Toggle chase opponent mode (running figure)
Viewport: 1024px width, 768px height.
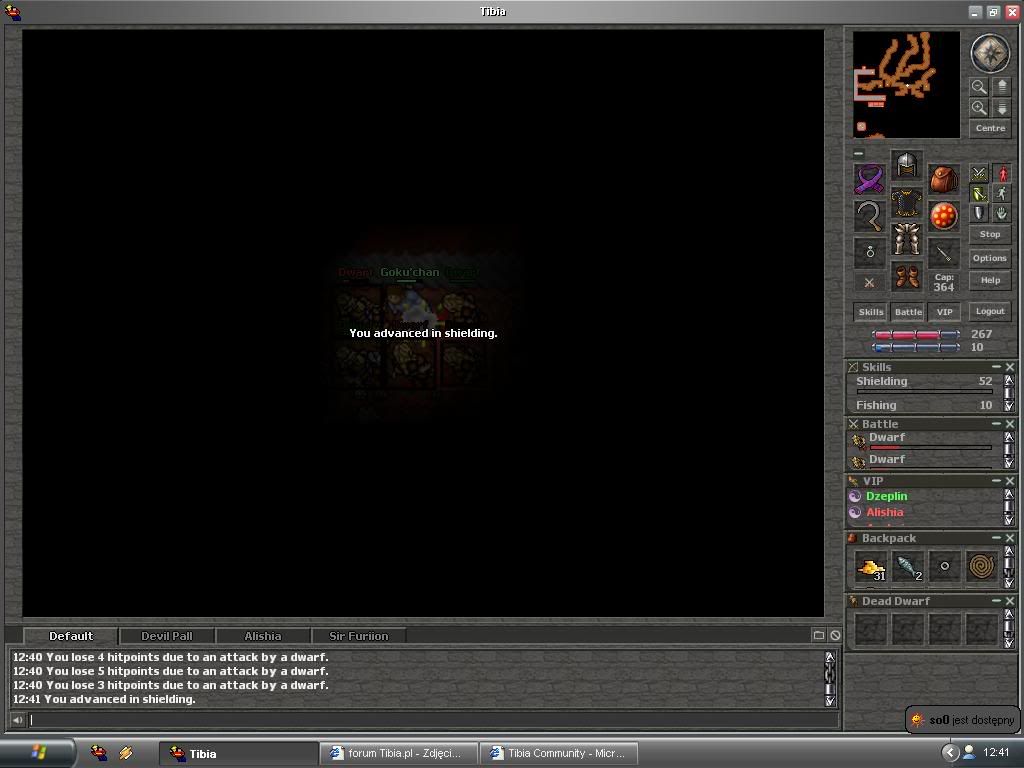1002,193
